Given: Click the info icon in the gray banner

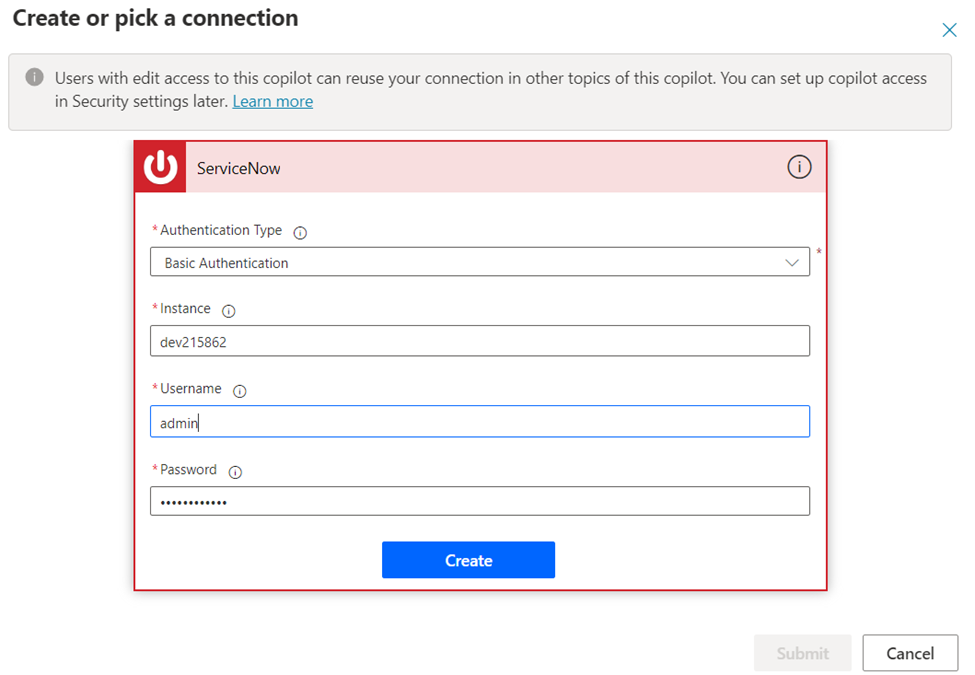Looking at the screenshot, I should [34, 78].
